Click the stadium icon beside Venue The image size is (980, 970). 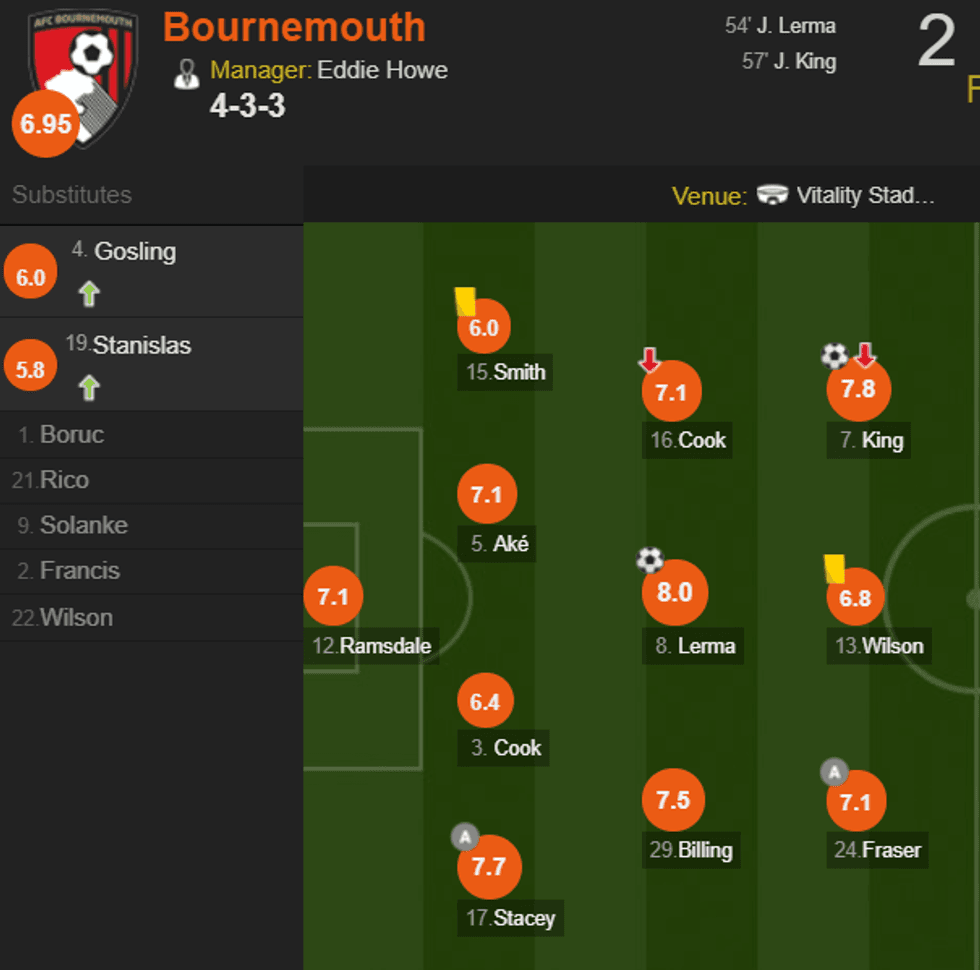pyautogui.click(x=772, y=195)
